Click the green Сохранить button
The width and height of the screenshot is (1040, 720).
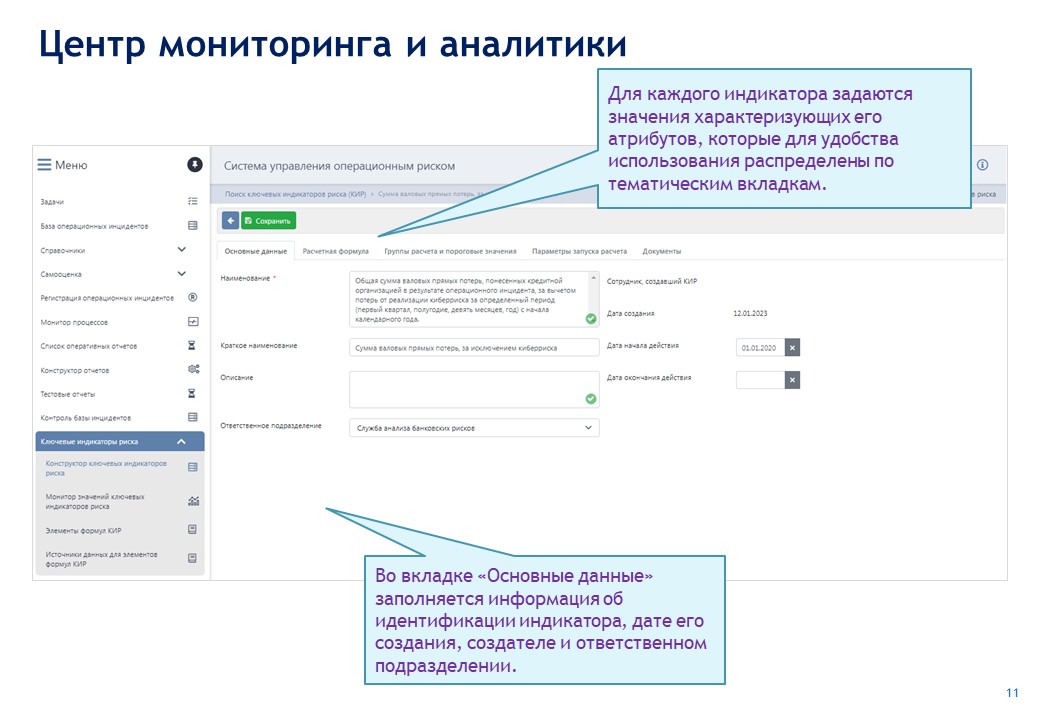click(269, 221)
